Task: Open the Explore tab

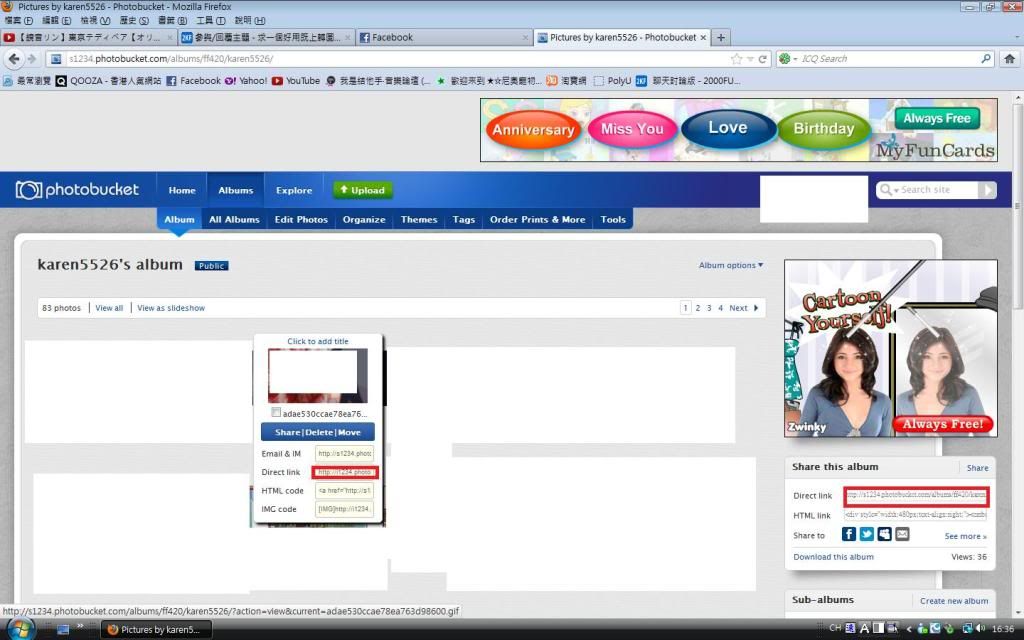Action: click(x=294, y=190)
